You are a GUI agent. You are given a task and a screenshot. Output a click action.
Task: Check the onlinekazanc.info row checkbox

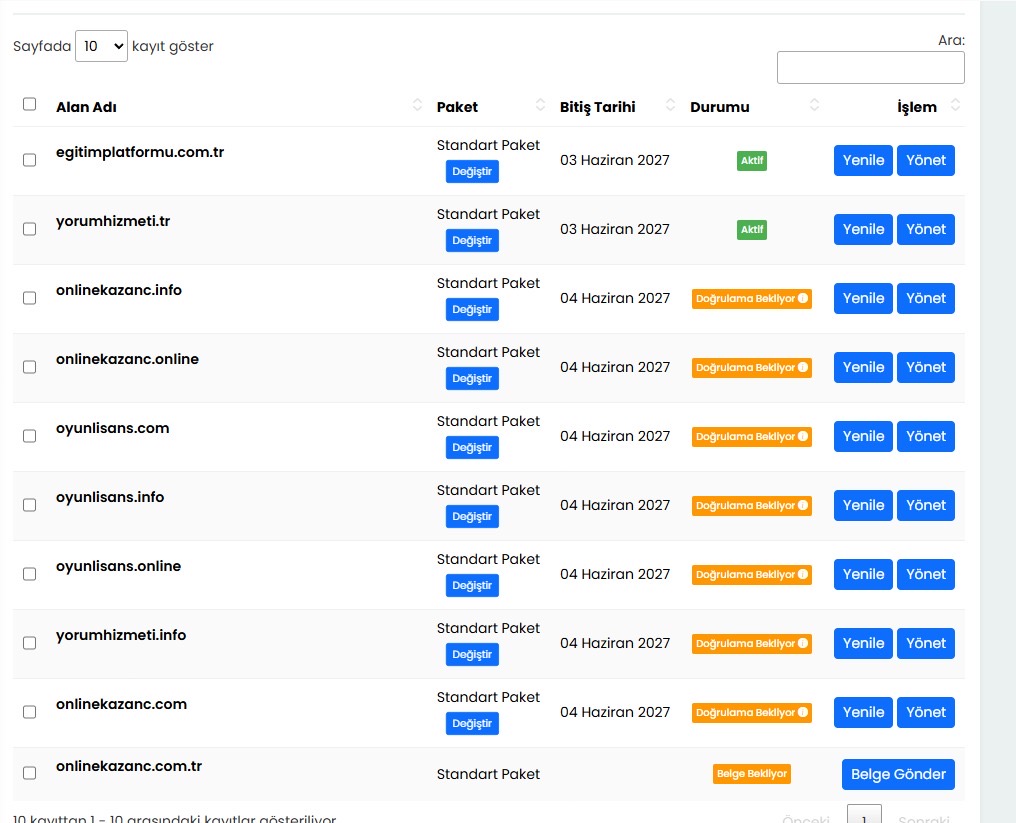pyautogui.click(x=29, y=298)
